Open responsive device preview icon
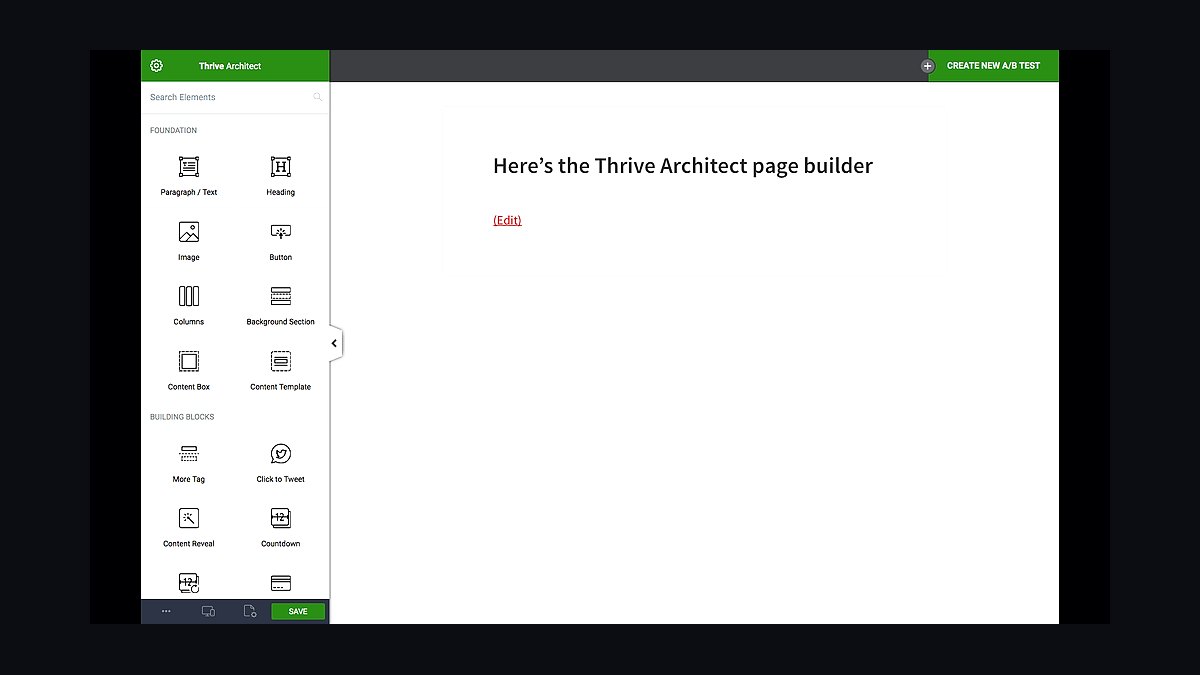Image resolution: width=1200 pixels, height=675 pixels. pyautogui.click(x=208, y=611)
